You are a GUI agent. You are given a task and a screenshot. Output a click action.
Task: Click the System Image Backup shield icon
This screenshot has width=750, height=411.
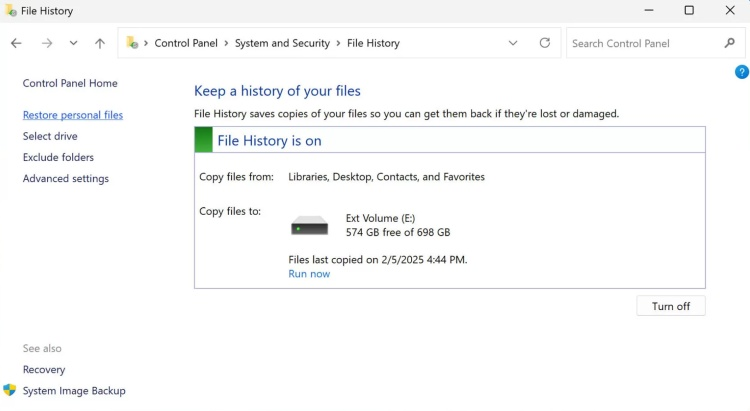pyautogui.click(x=10, y=390)
